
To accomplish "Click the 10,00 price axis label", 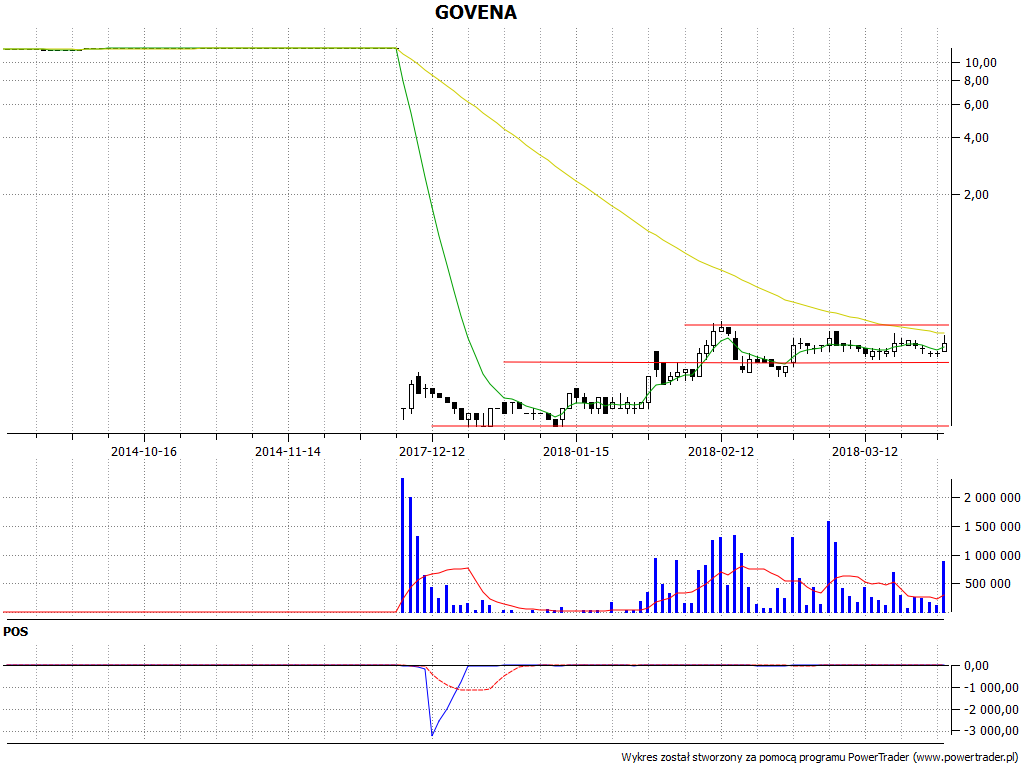I will [980, 62].
